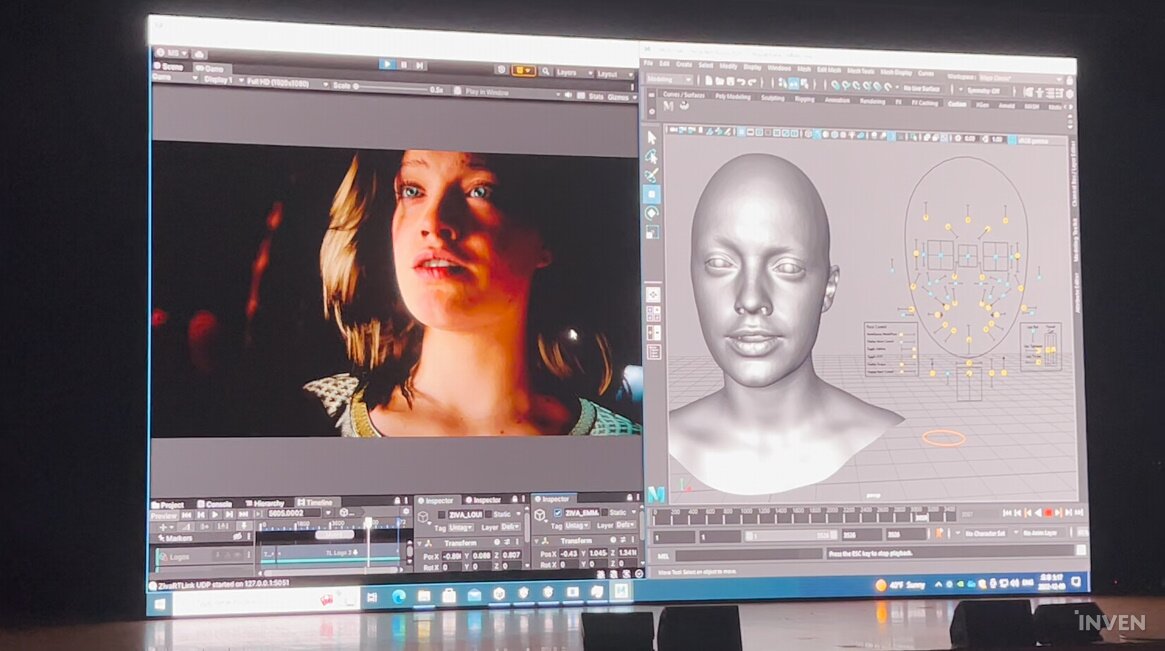1165x651 pixels.
Task: Select the Maya arrow Select tool
Action: click(652, 137)
